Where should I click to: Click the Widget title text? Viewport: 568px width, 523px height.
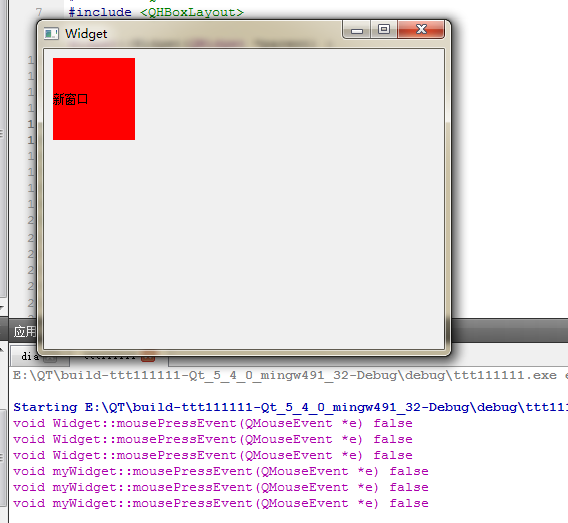coord(86,34)
